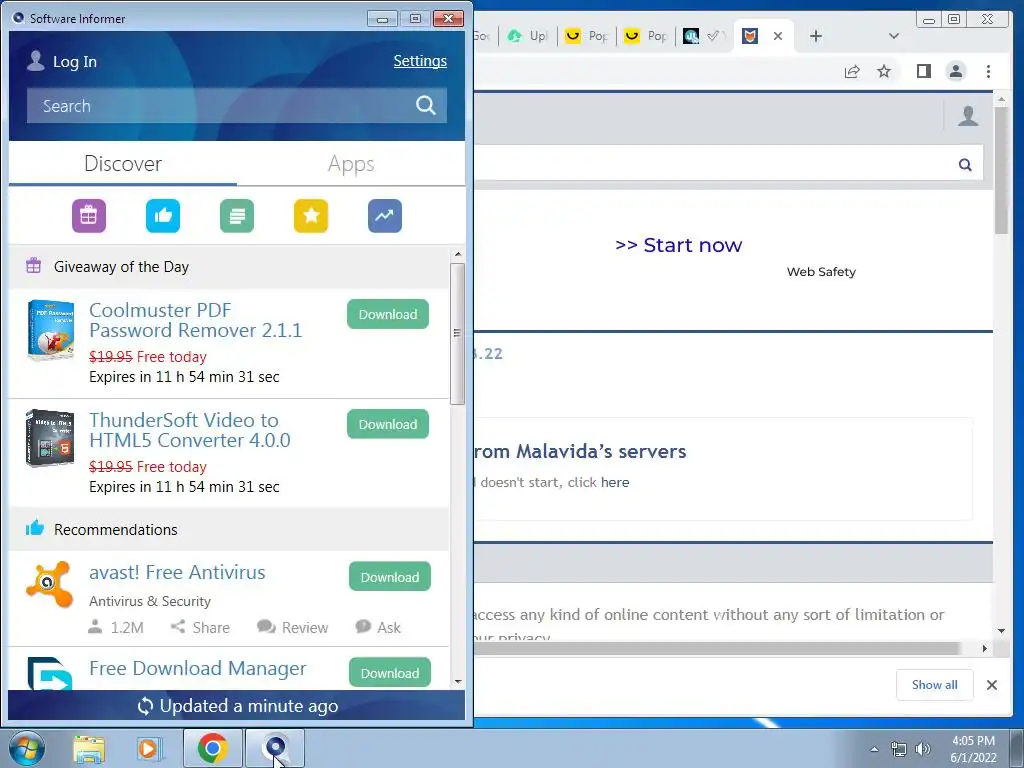Open Windows Explorer from the taskbar

click(89, 749)
